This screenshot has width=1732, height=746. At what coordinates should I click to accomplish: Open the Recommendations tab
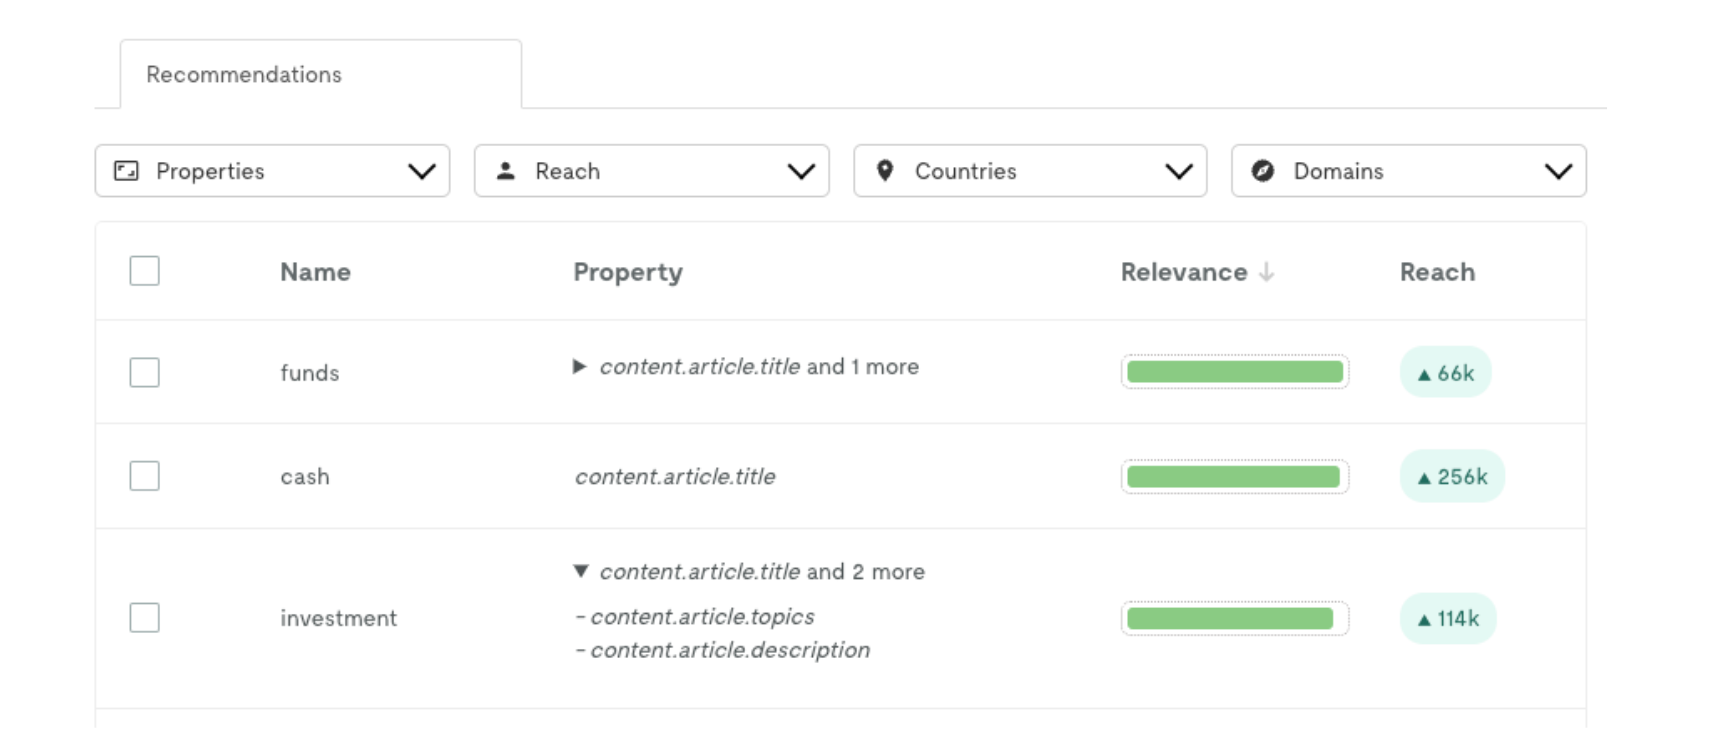(321, 74)
